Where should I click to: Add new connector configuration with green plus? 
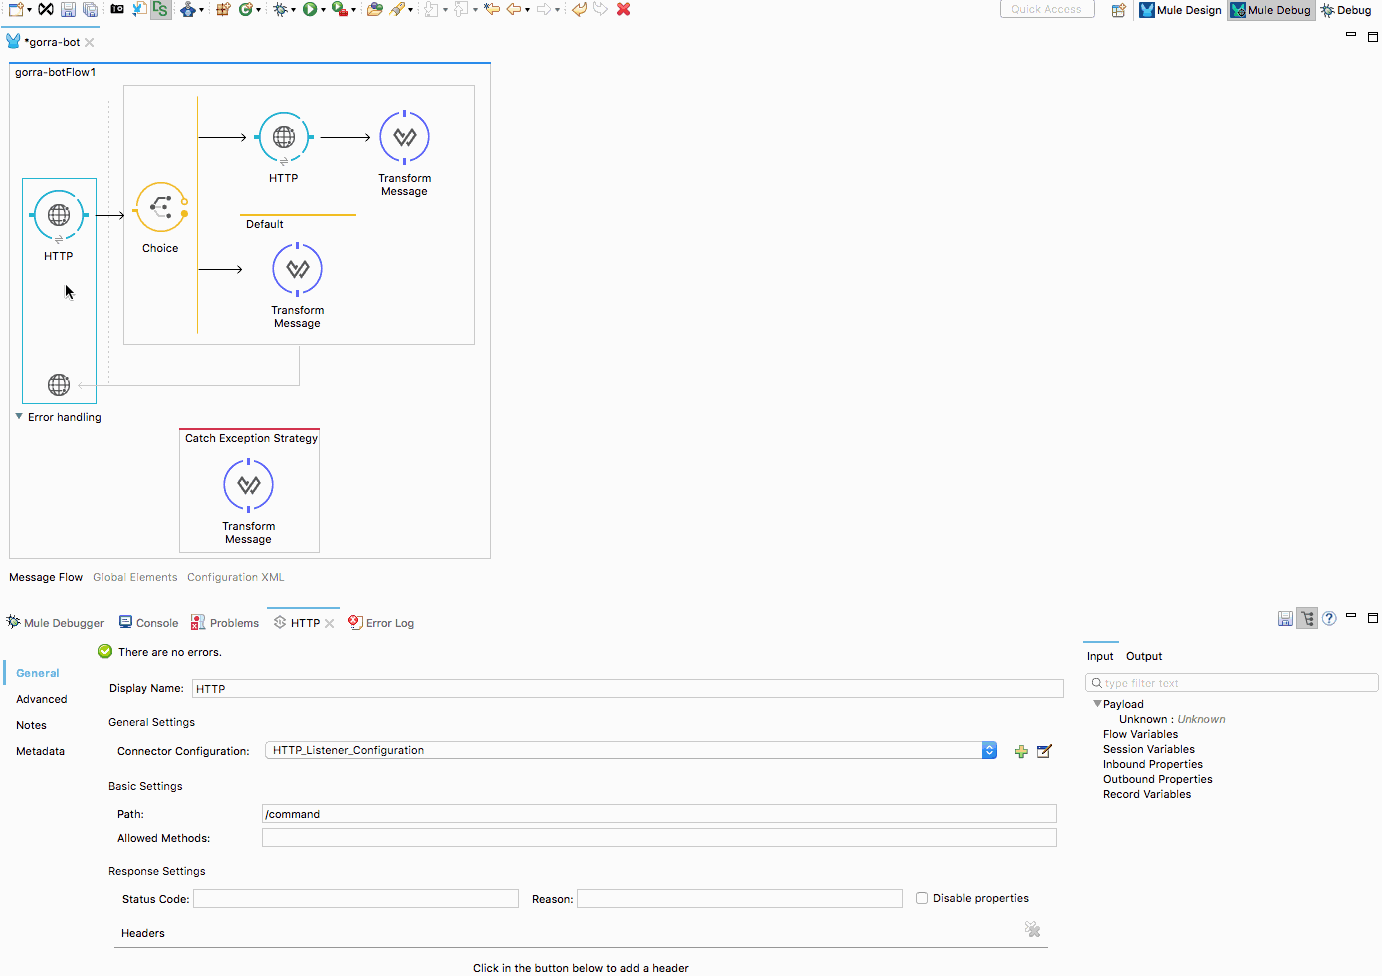pyautogui.click(x=1021, y=752)
